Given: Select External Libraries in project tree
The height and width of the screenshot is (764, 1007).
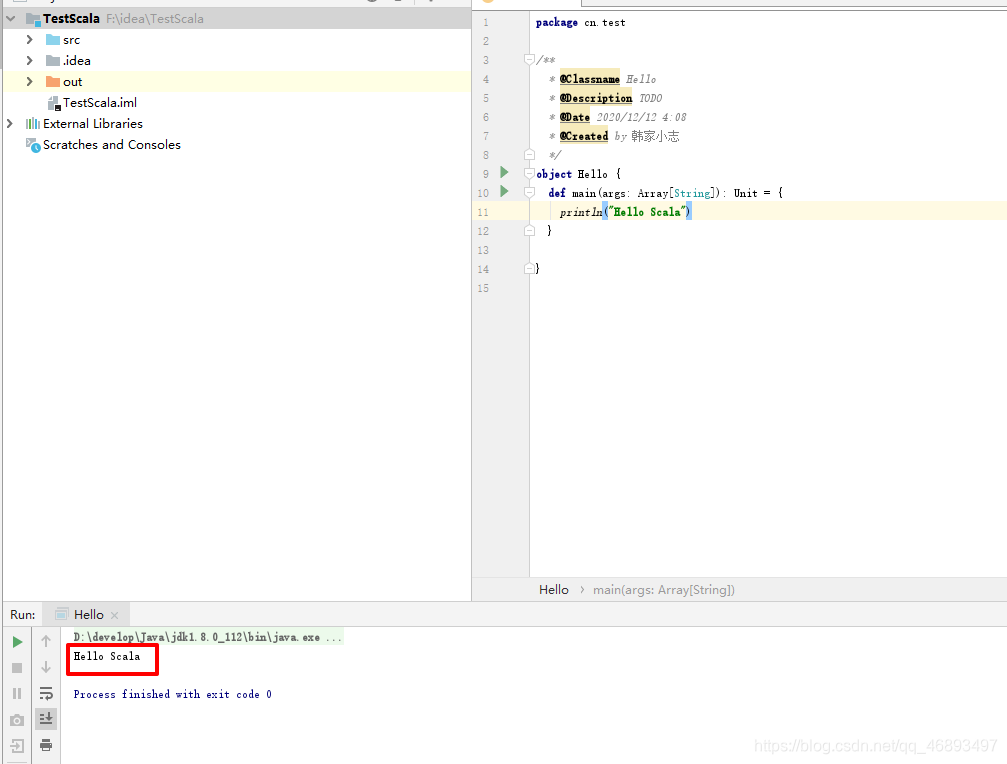Looking at the screenshot, I should point(92,123).
